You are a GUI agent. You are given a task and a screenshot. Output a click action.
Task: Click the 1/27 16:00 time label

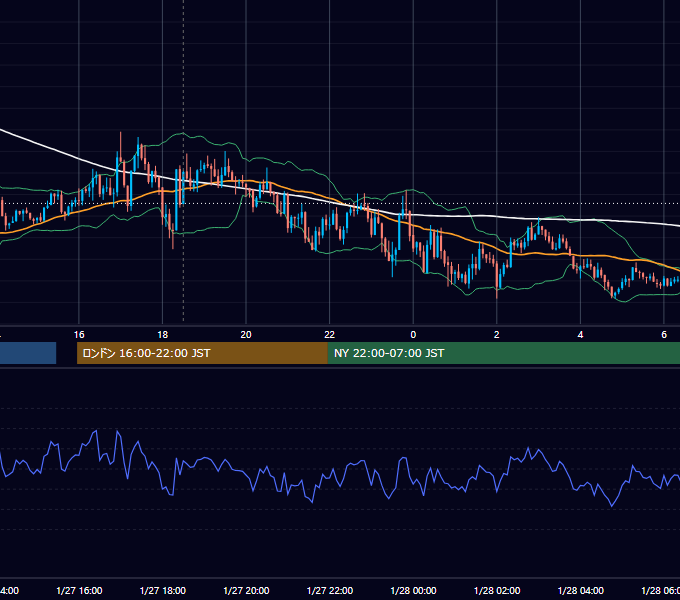(x=79, y=590)
